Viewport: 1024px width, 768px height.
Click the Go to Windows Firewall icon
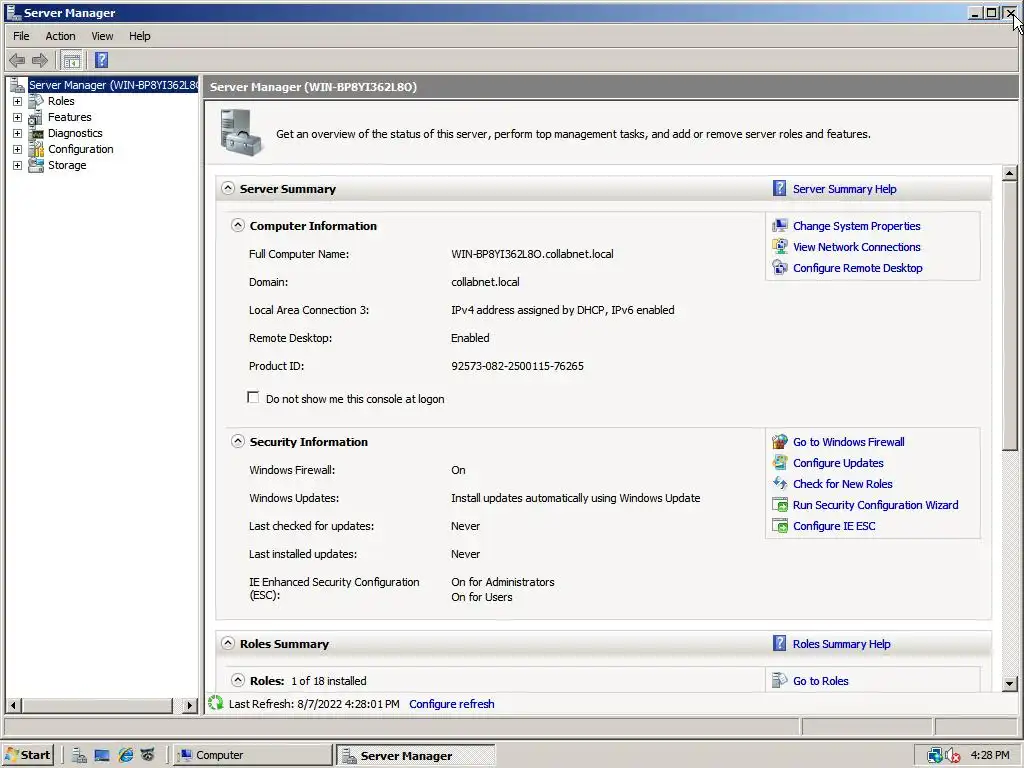click(x=780, y=442)
